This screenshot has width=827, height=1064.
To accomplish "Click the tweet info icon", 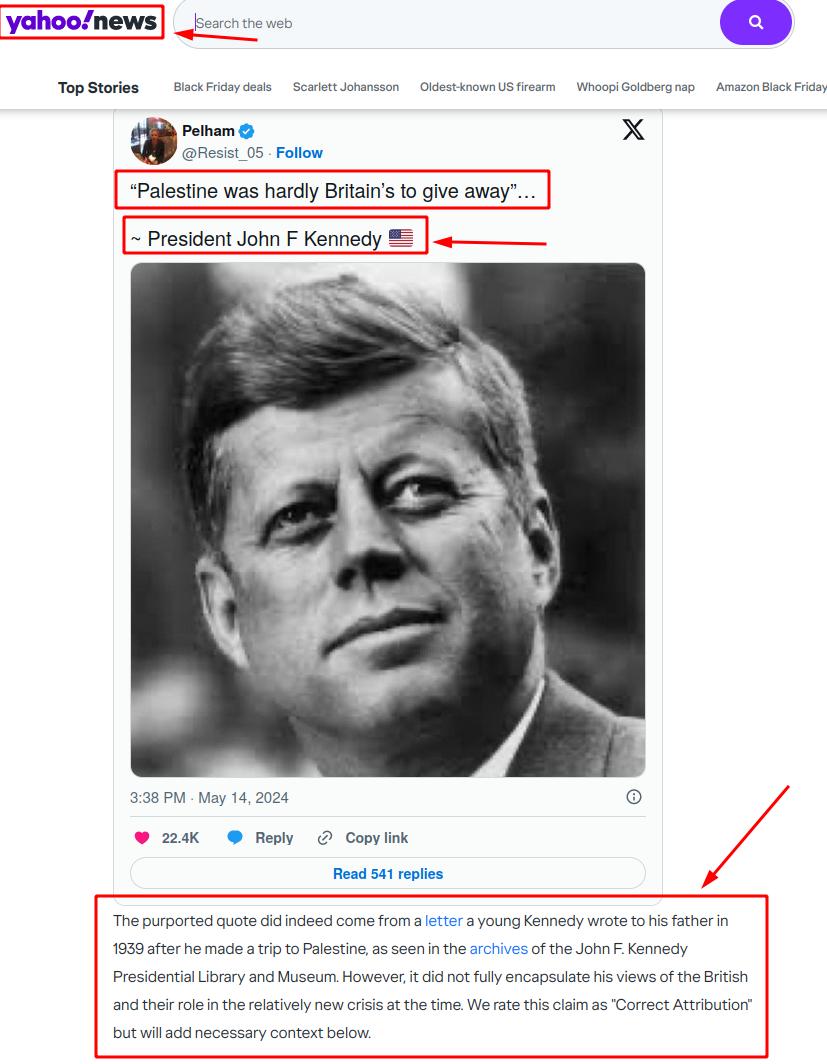I will pos(633,797).
